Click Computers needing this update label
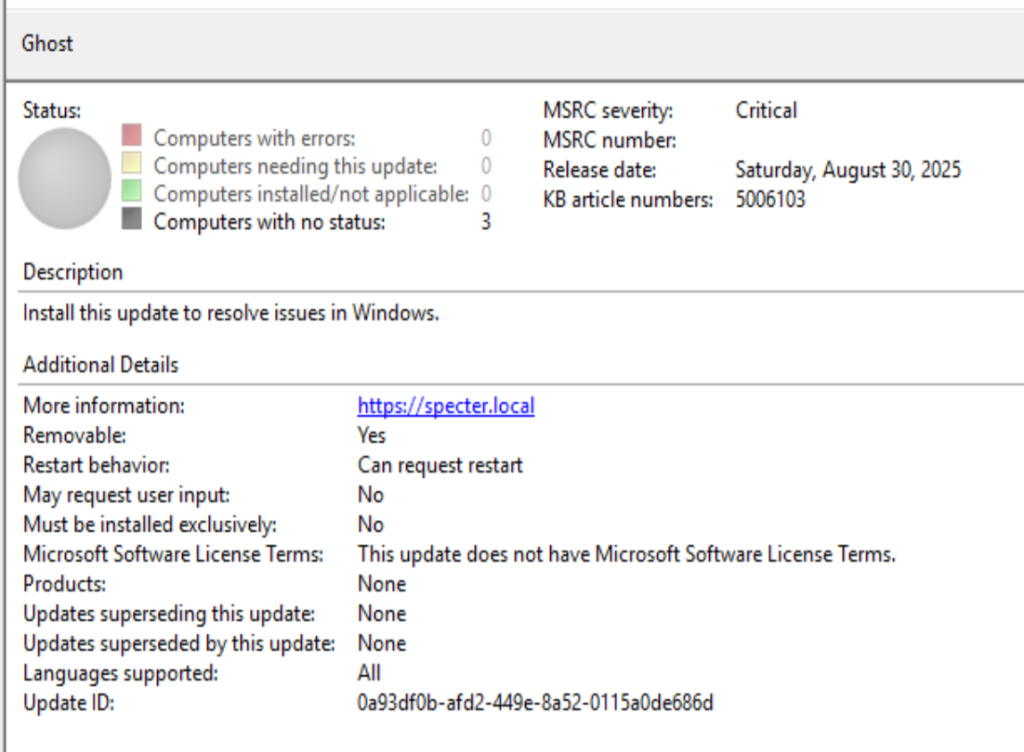Screen dimensions: 1024x752 point(295,166)
